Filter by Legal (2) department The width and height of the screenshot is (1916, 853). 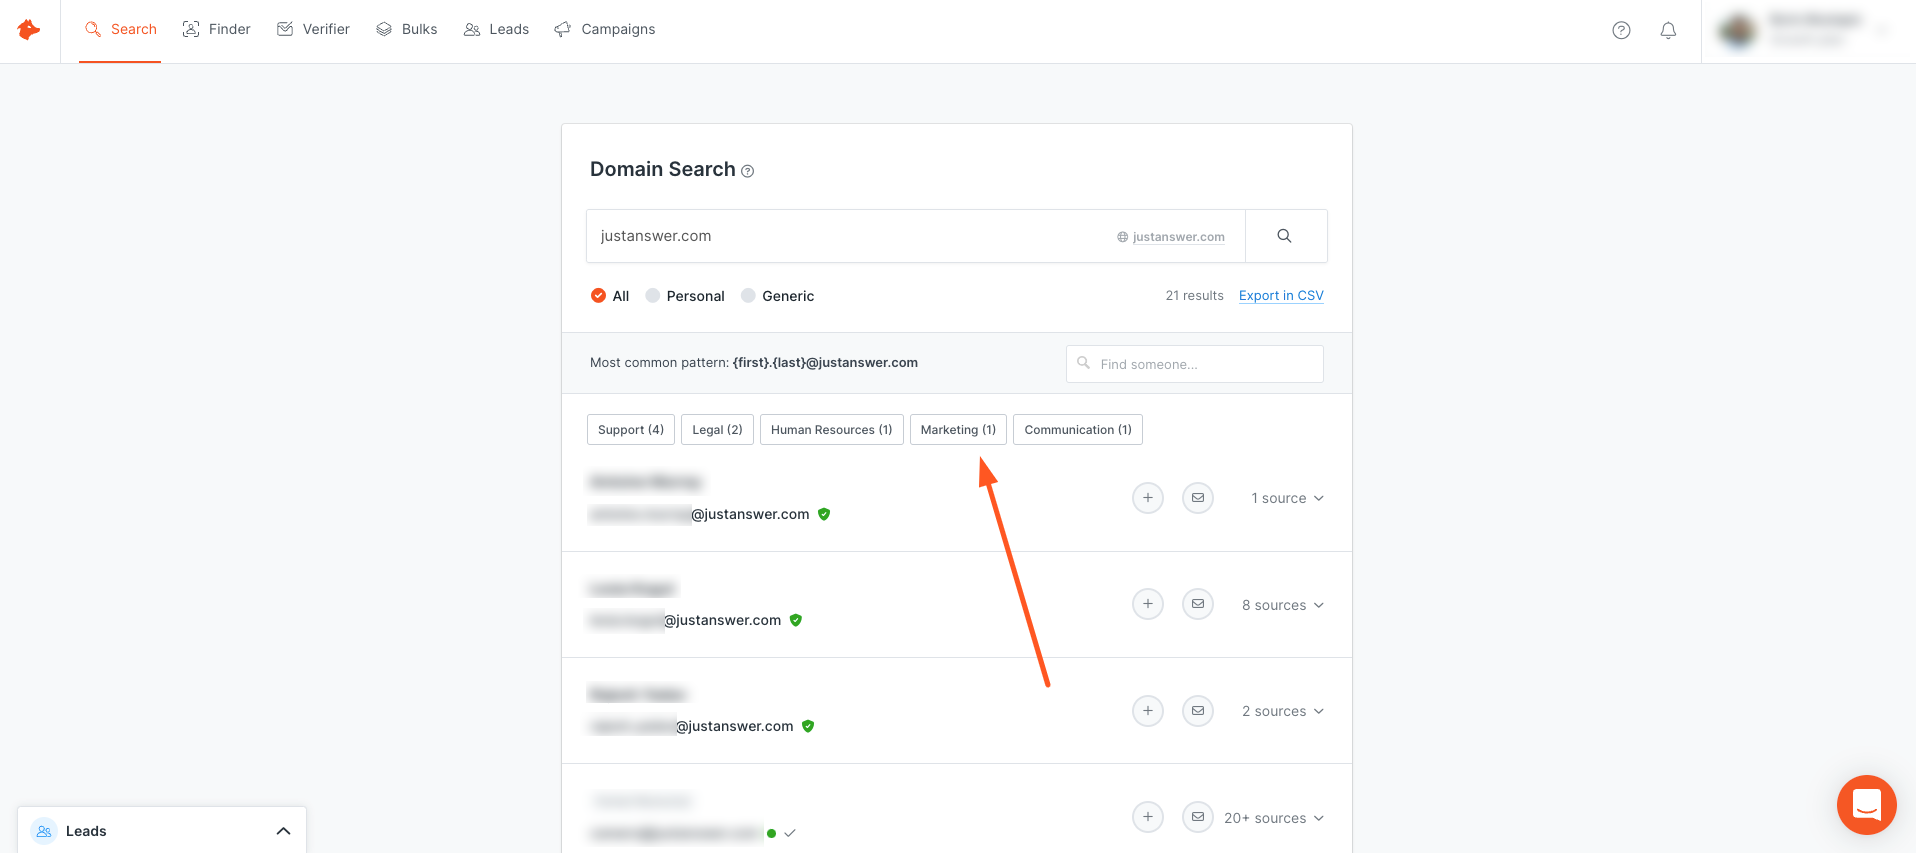[x=717, y=430]
